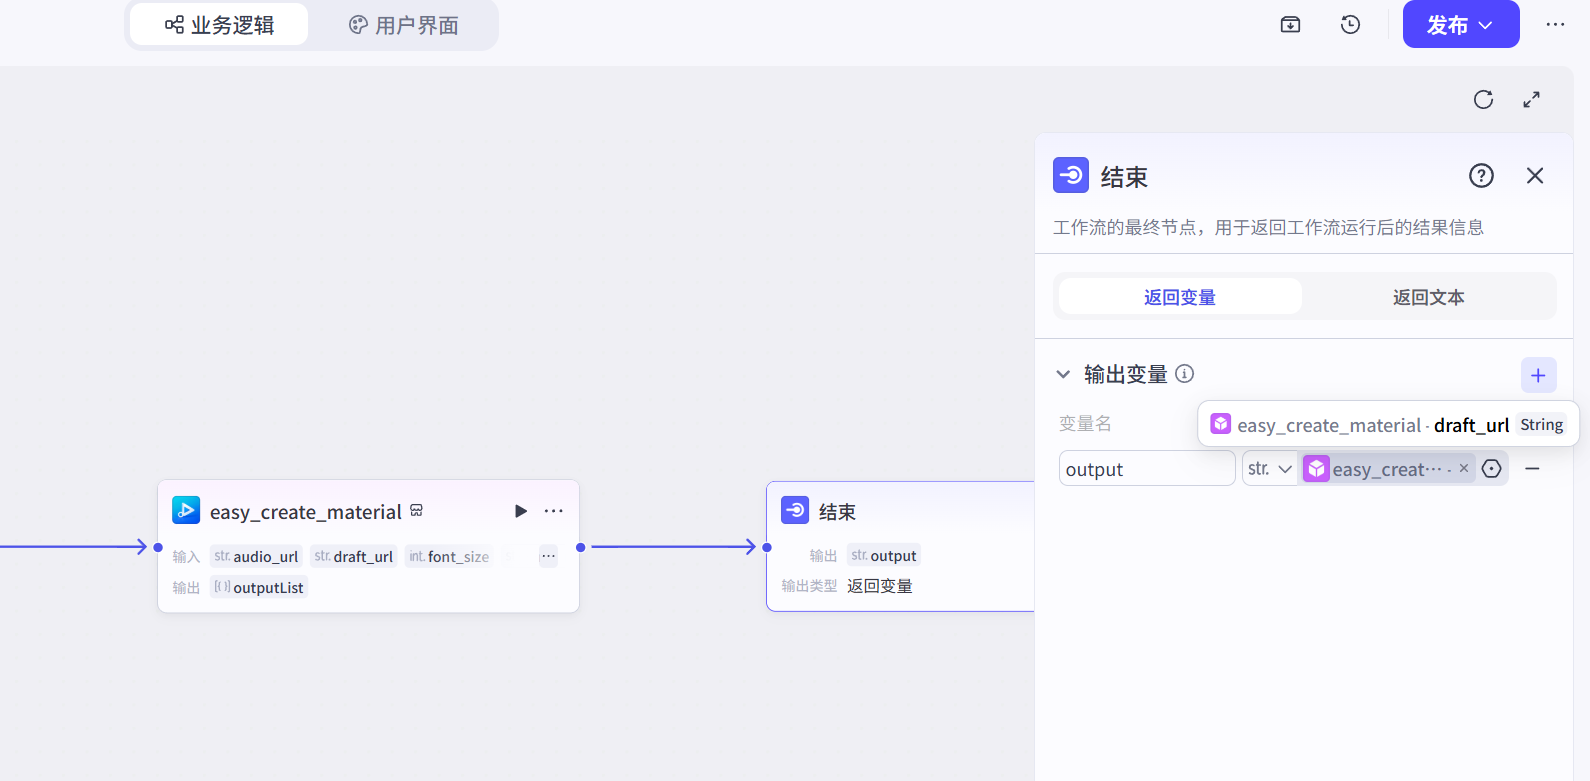The height and width of the screenshot is (781, 1590).
Task: Click the save-to-library box icon
Action: (1290, 25)
